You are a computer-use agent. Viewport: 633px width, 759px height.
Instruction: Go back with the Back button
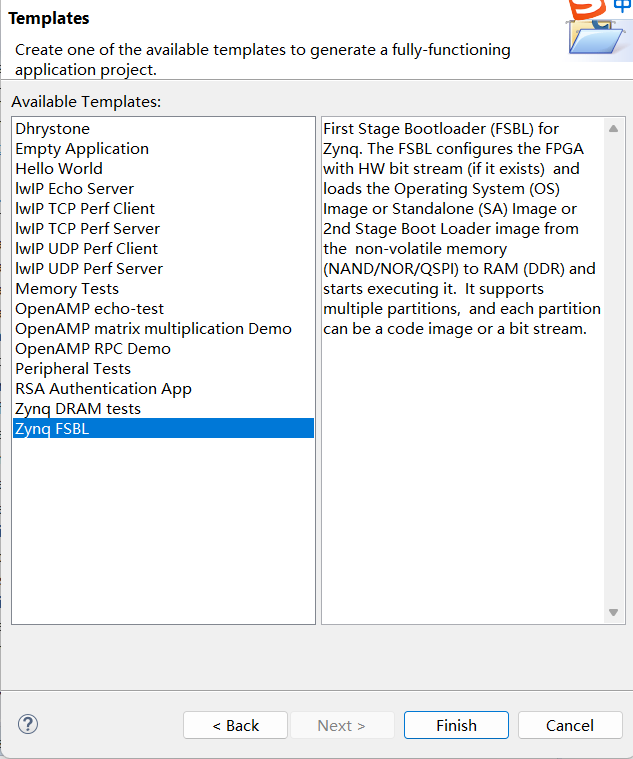point(235,725)
